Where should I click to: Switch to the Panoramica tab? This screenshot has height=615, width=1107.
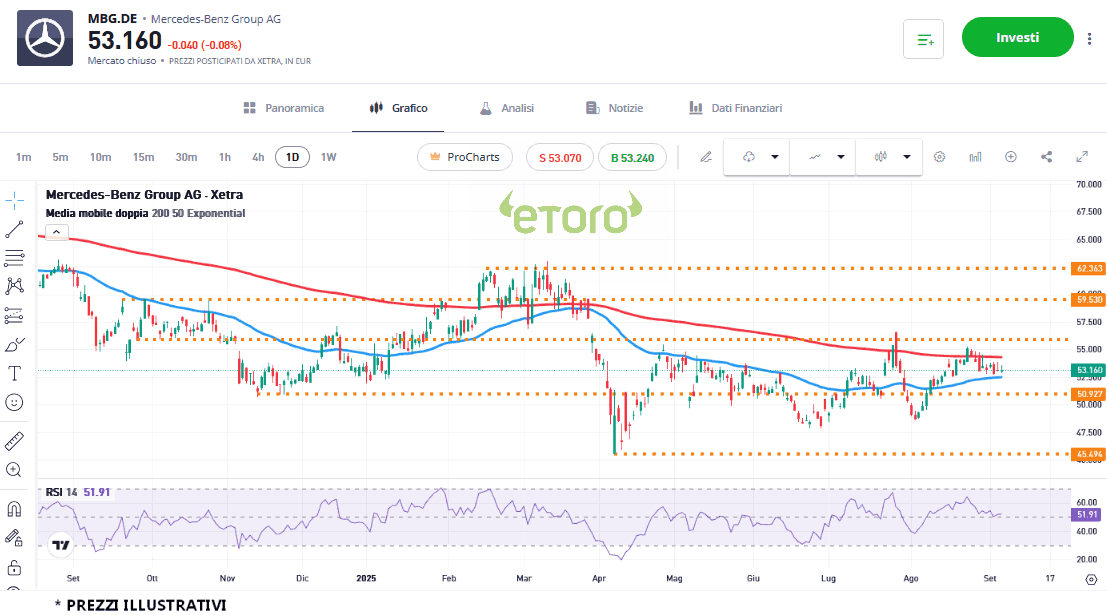pyautogui.click(x=284, y=108)
